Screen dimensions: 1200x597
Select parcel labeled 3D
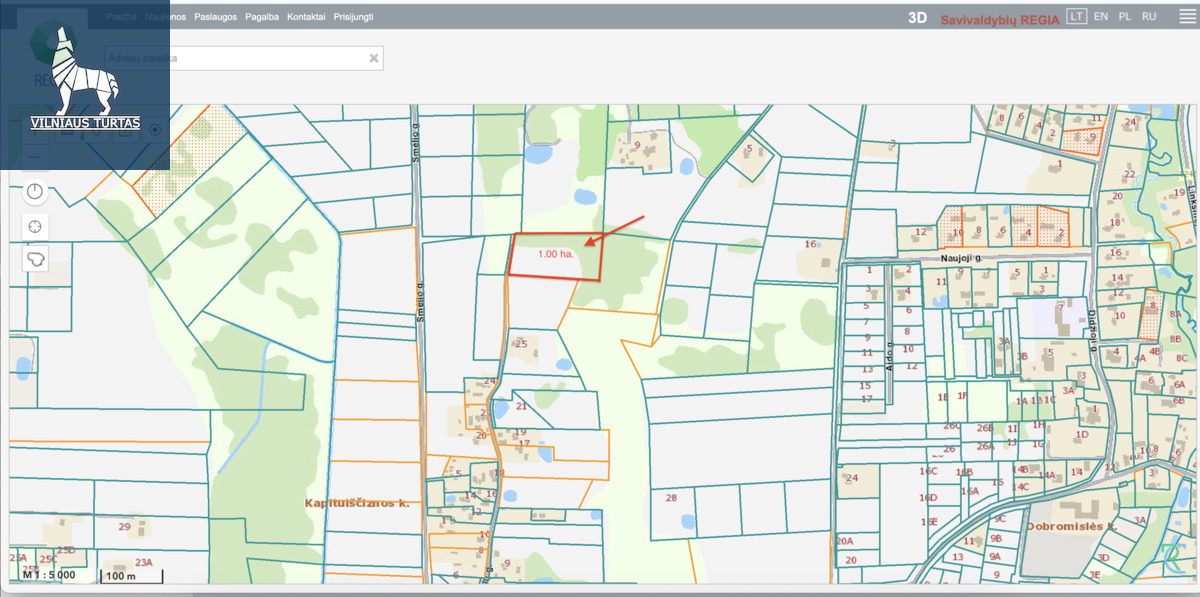[1103, 557]
